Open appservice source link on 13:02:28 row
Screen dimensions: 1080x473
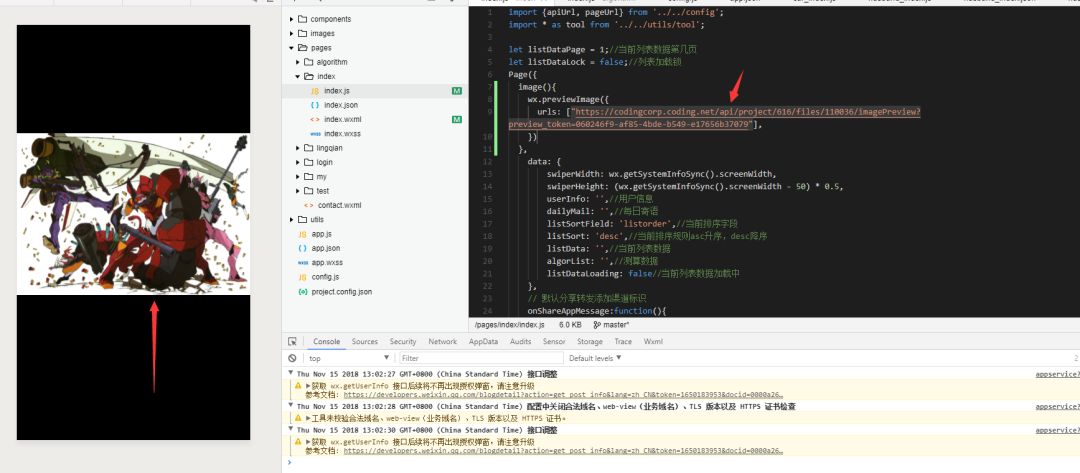pos(1057,407)
